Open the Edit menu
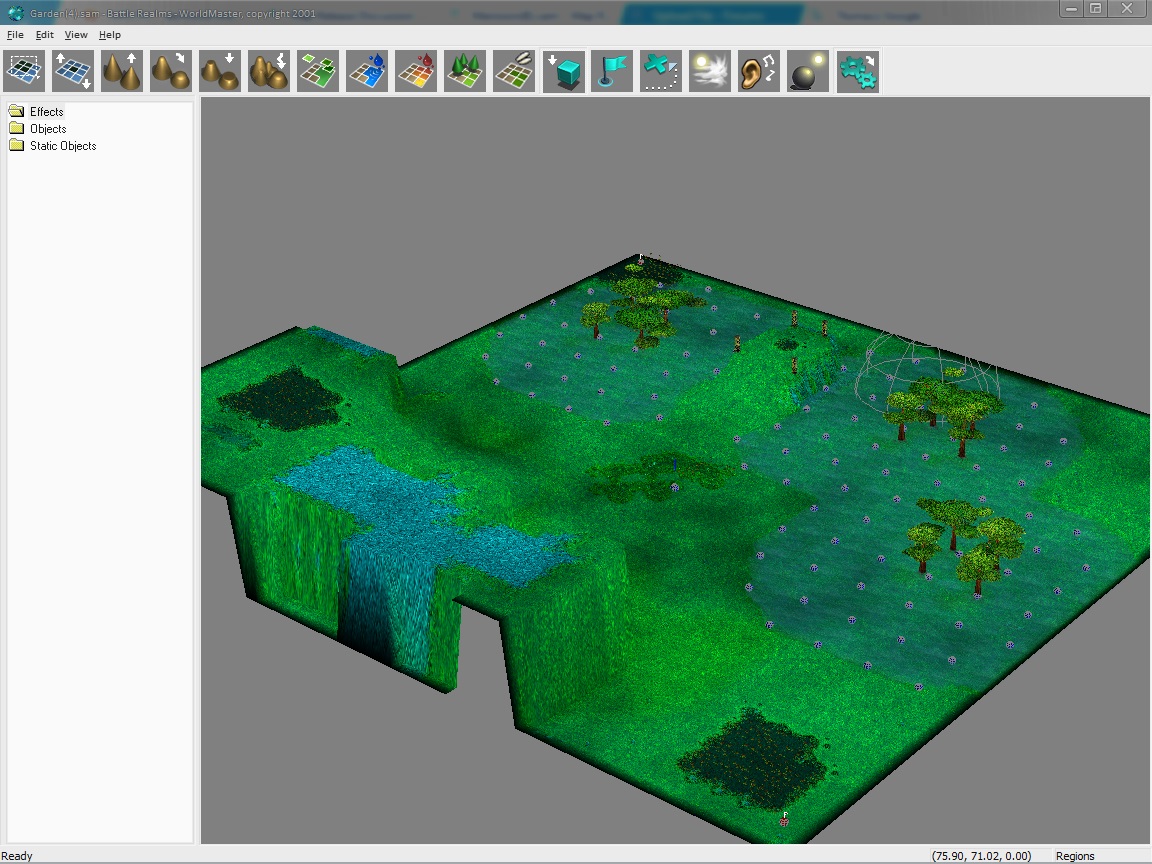Screen dimensions: 1152x864 [x=45, y=35]
